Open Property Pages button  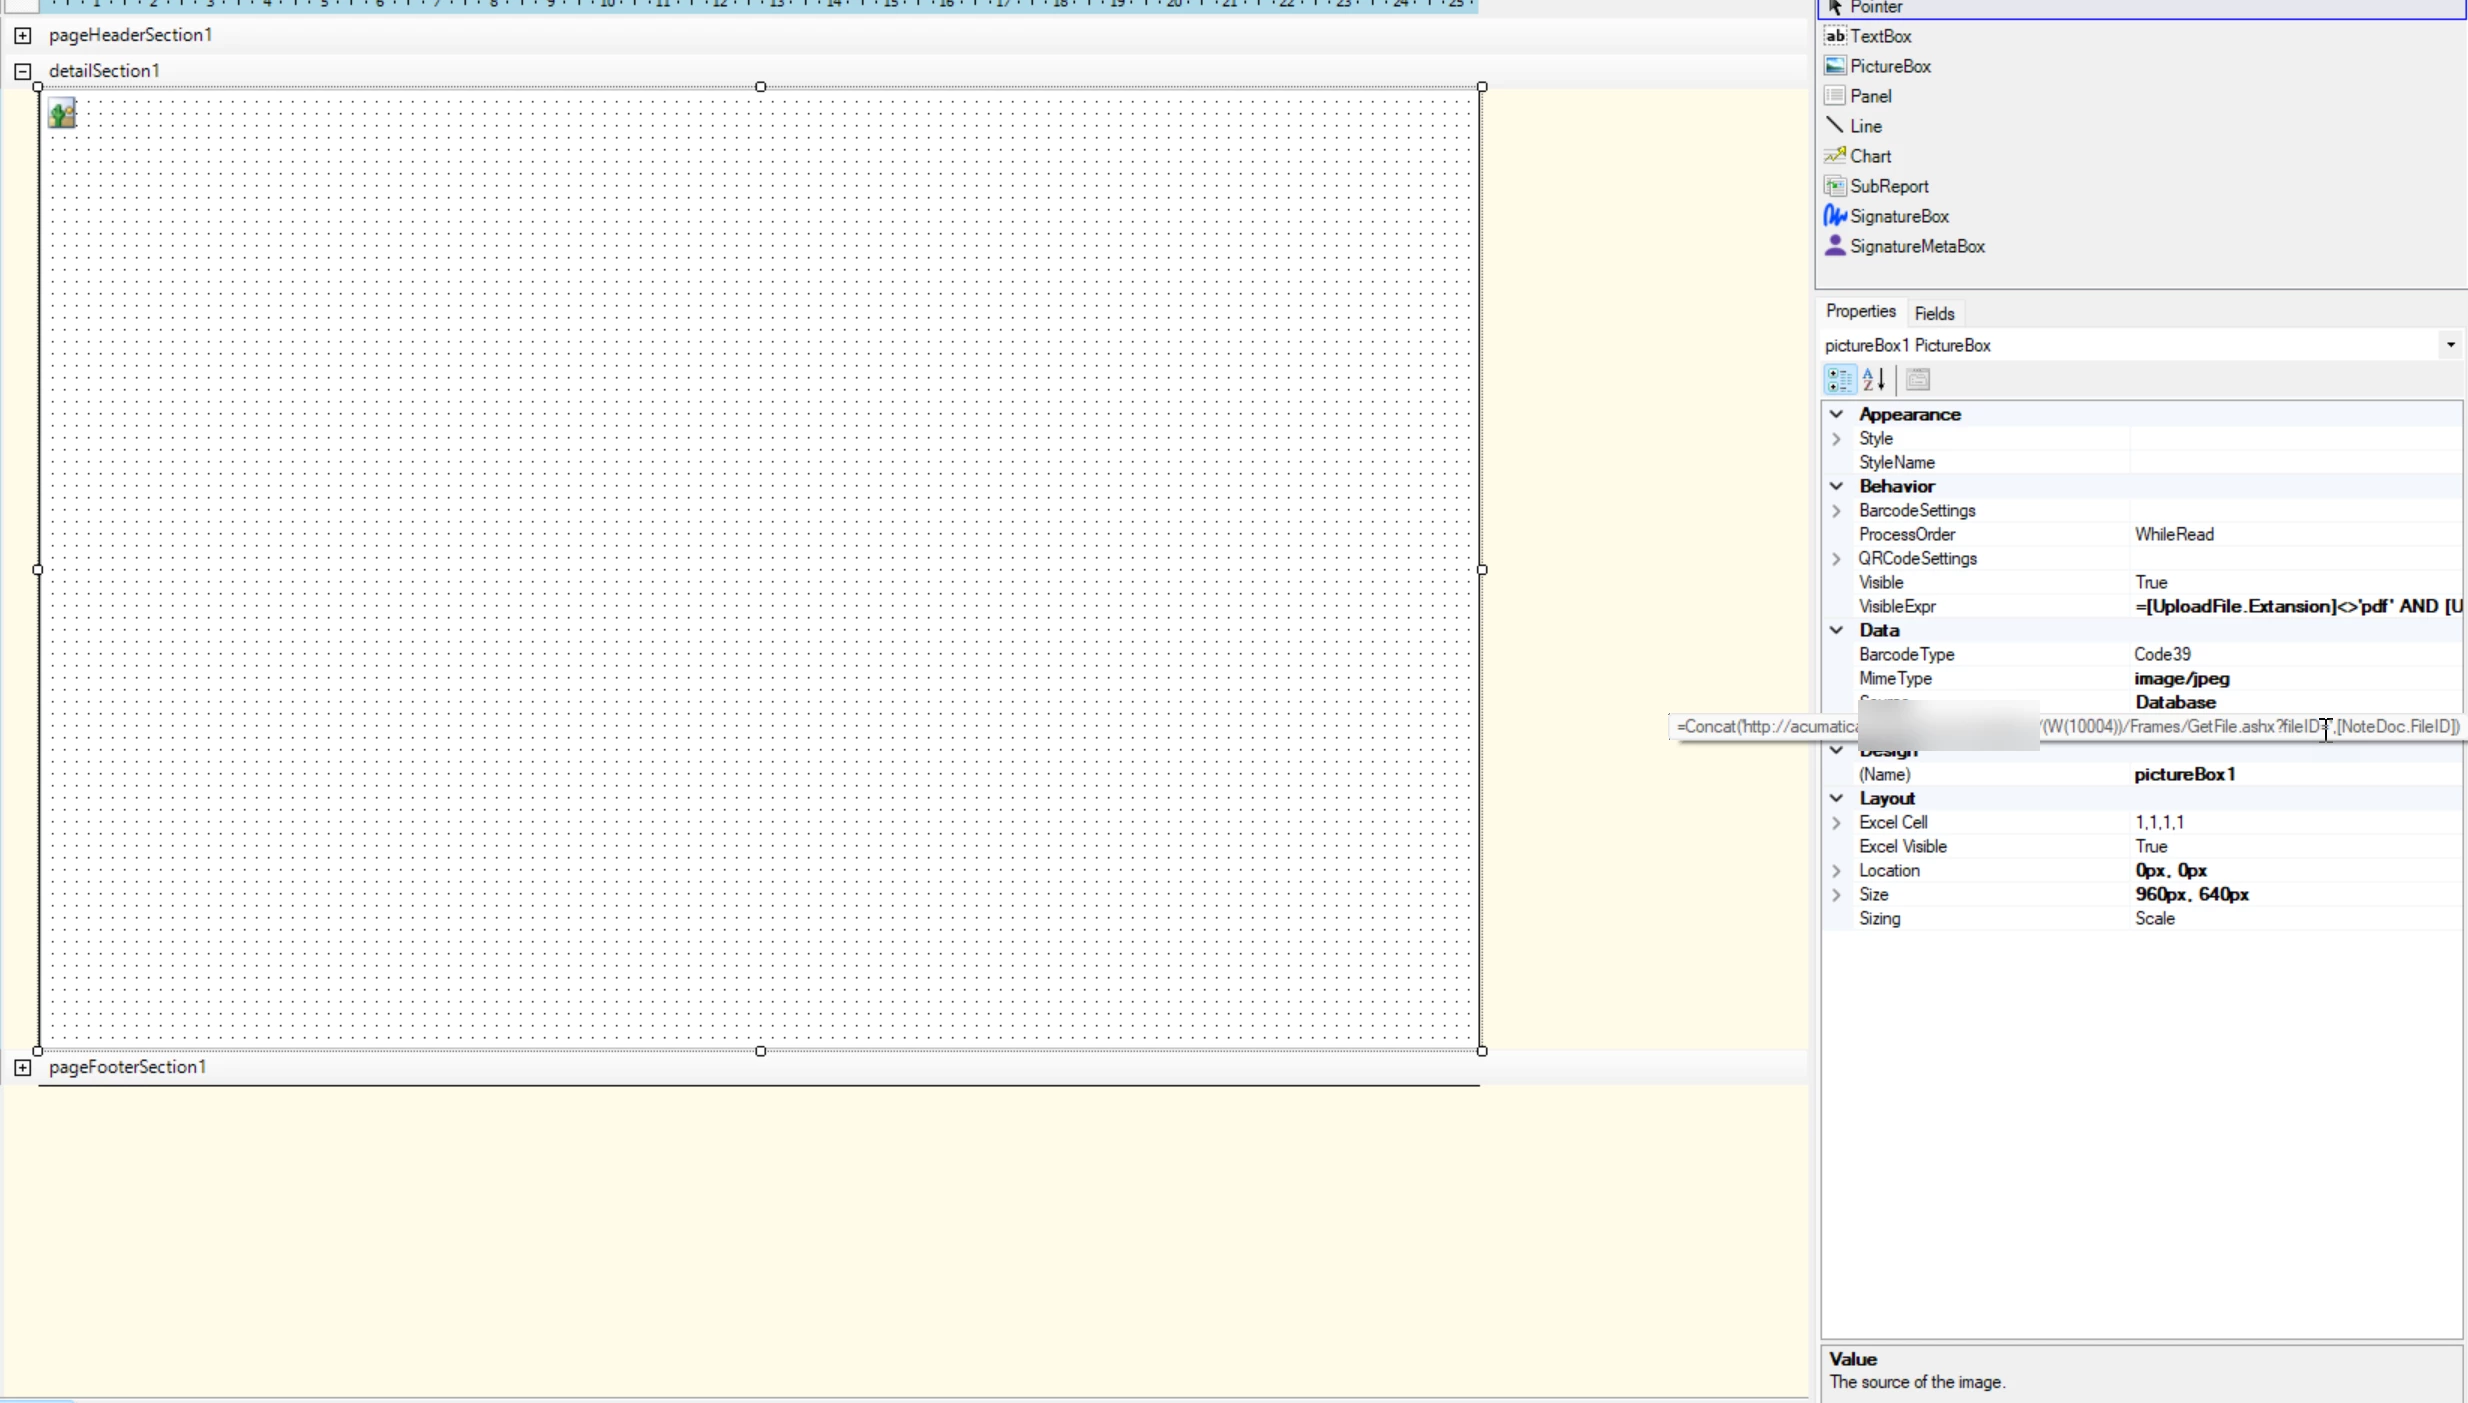[1917, 380]
